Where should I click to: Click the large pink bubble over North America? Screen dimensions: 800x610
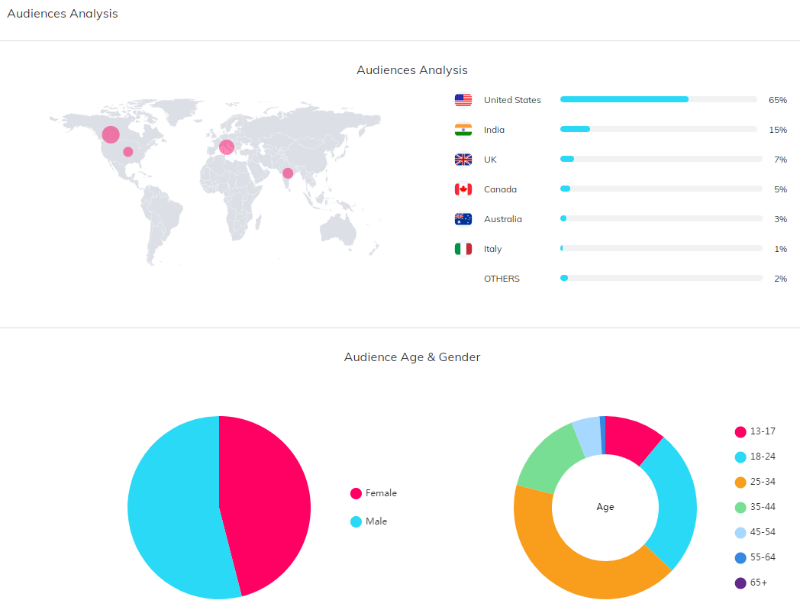(110, 134)
